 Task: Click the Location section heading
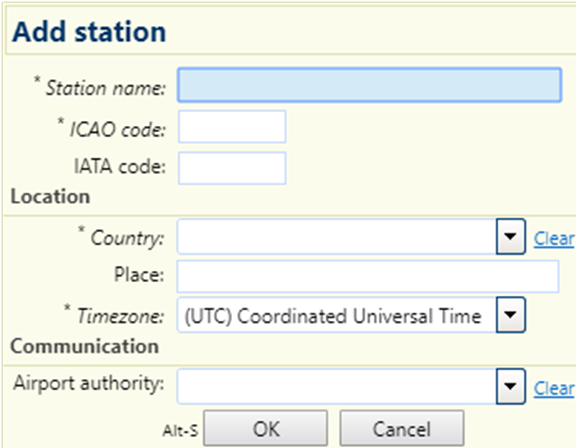click(50, 196)
